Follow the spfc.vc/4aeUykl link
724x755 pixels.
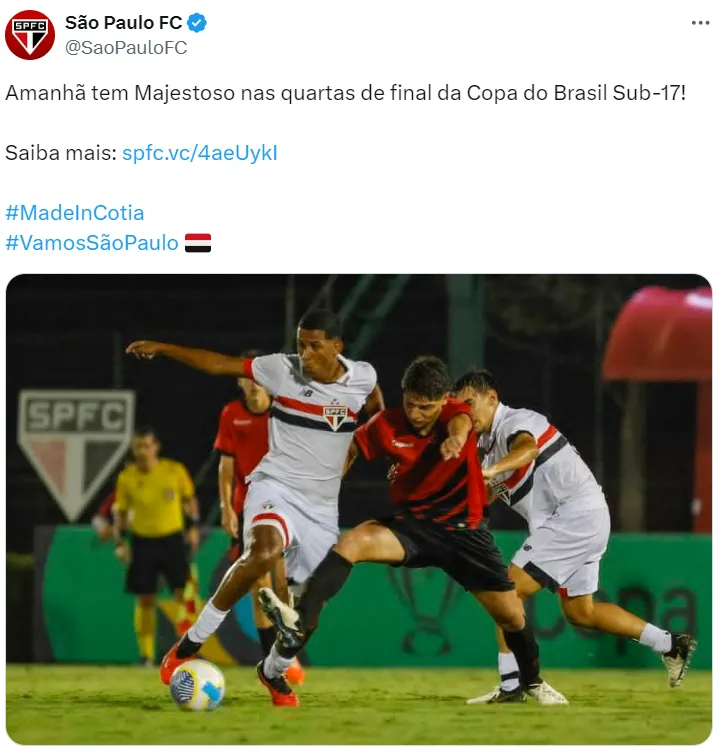tap(200, 153)
